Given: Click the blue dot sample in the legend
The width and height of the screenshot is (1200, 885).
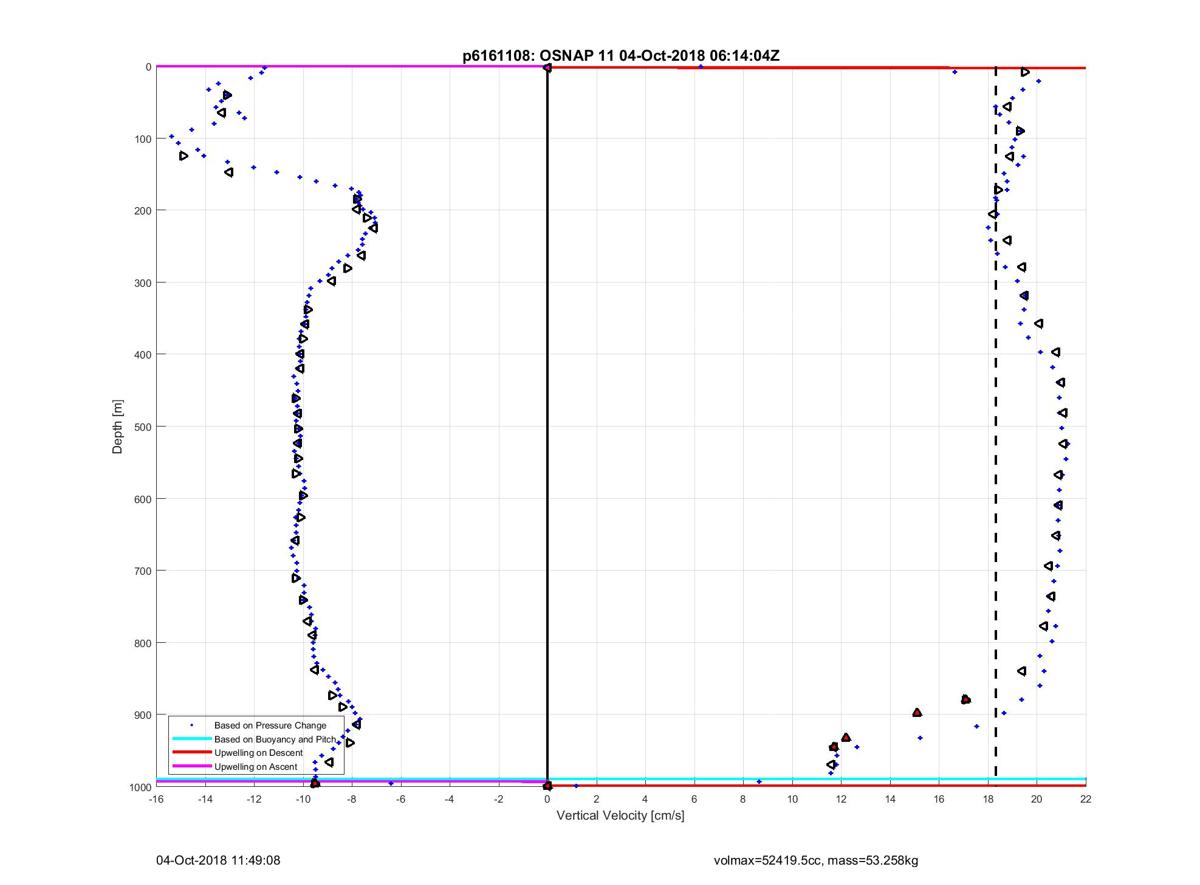Looking at the screenshot, I should (x=191, y=724).
